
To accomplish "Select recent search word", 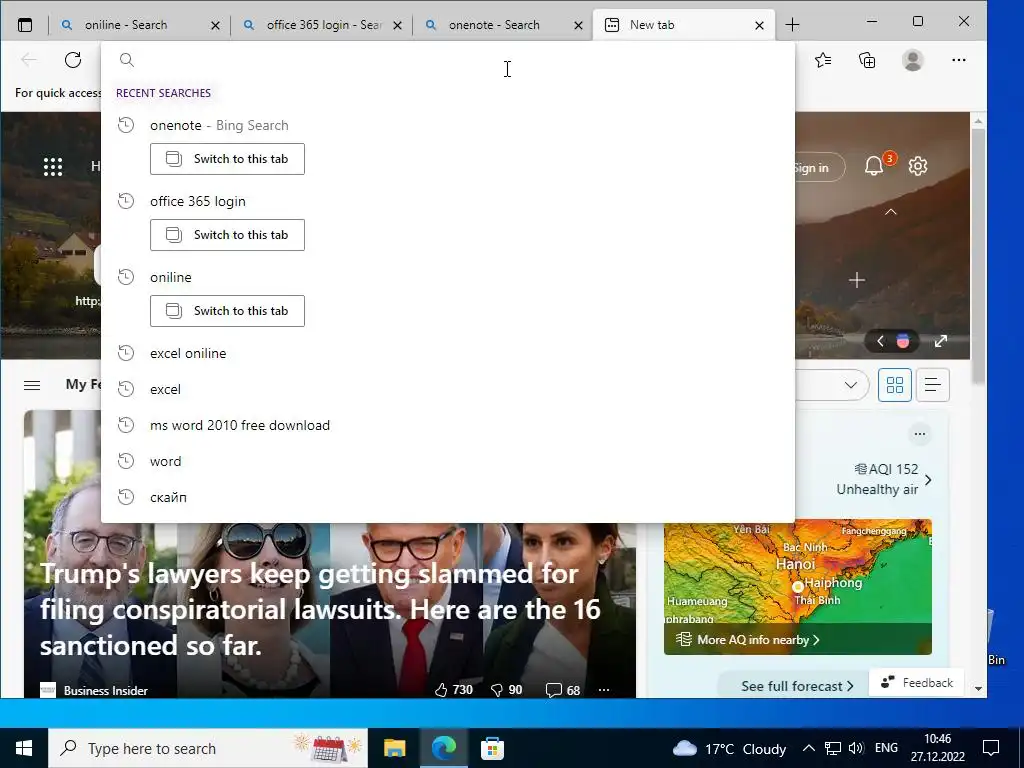I will point(448,461).
